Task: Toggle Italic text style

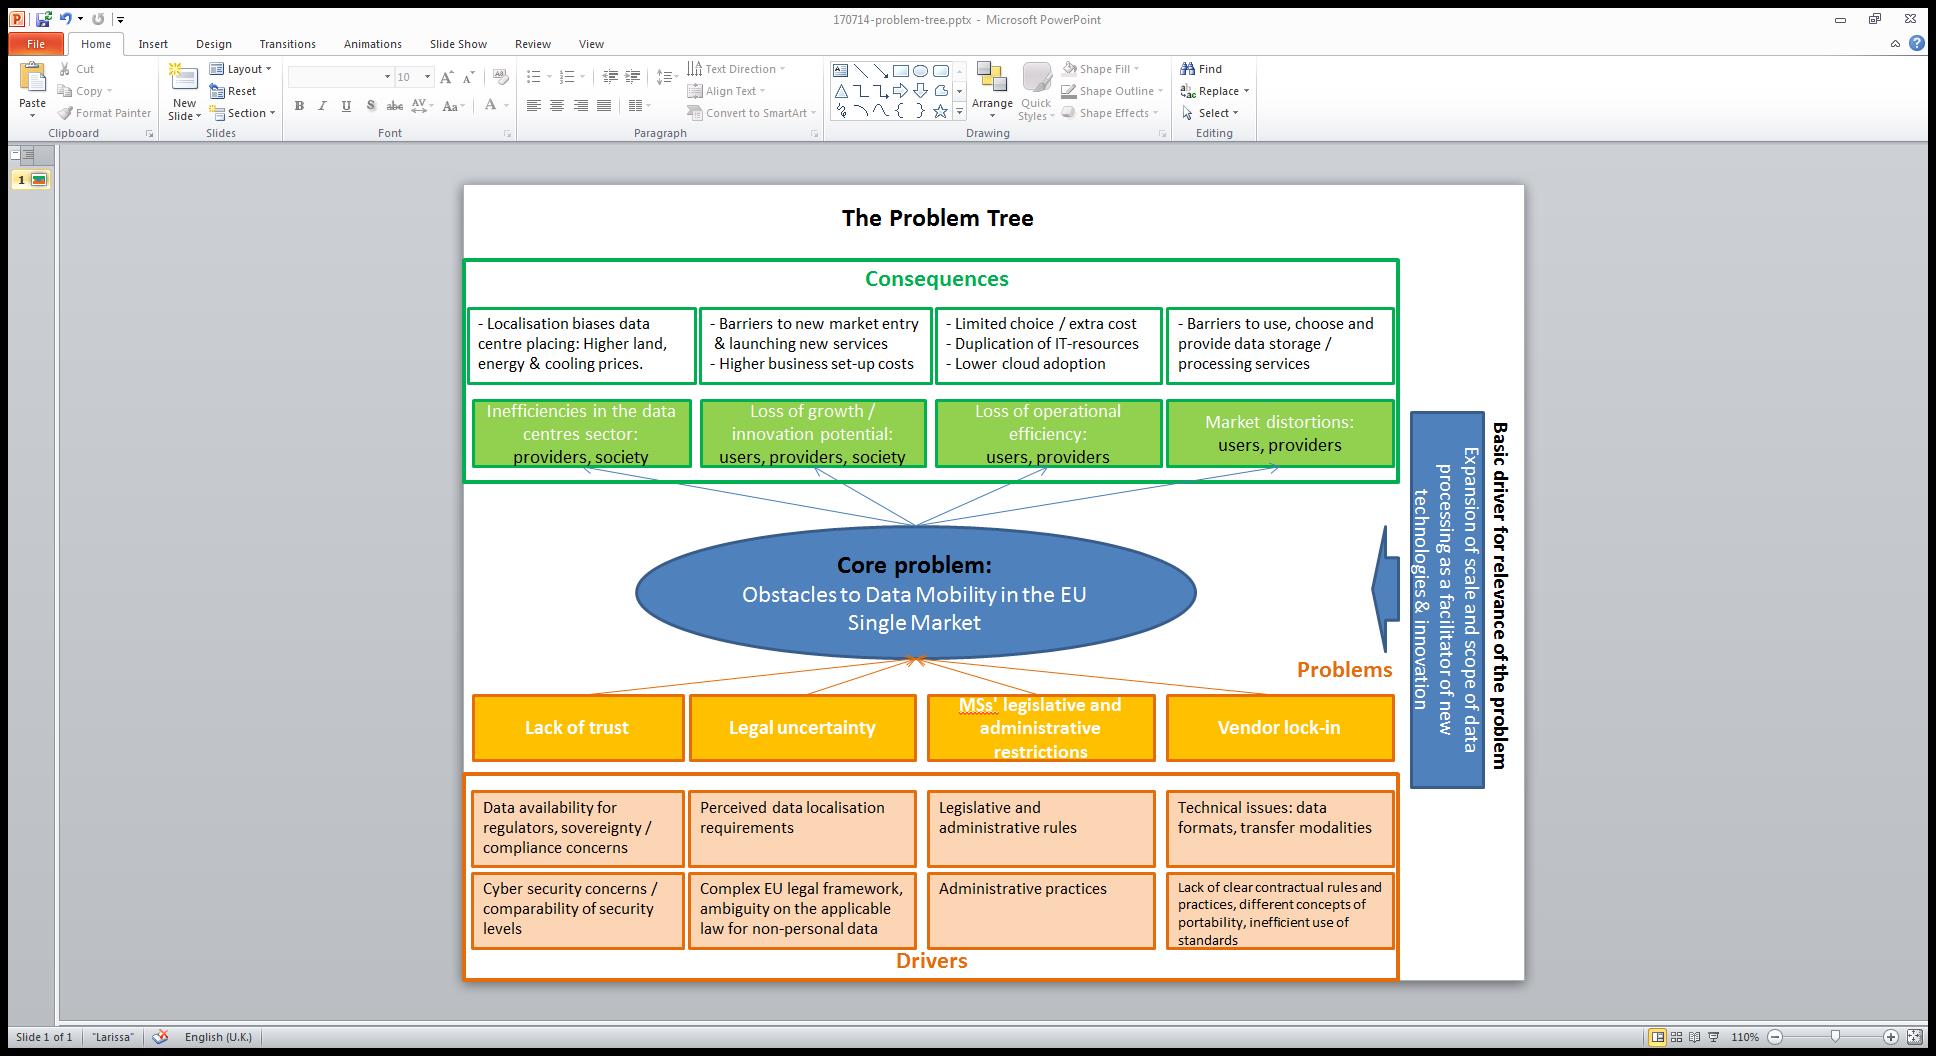Action: pyautogui.click(x=322, y=106)
